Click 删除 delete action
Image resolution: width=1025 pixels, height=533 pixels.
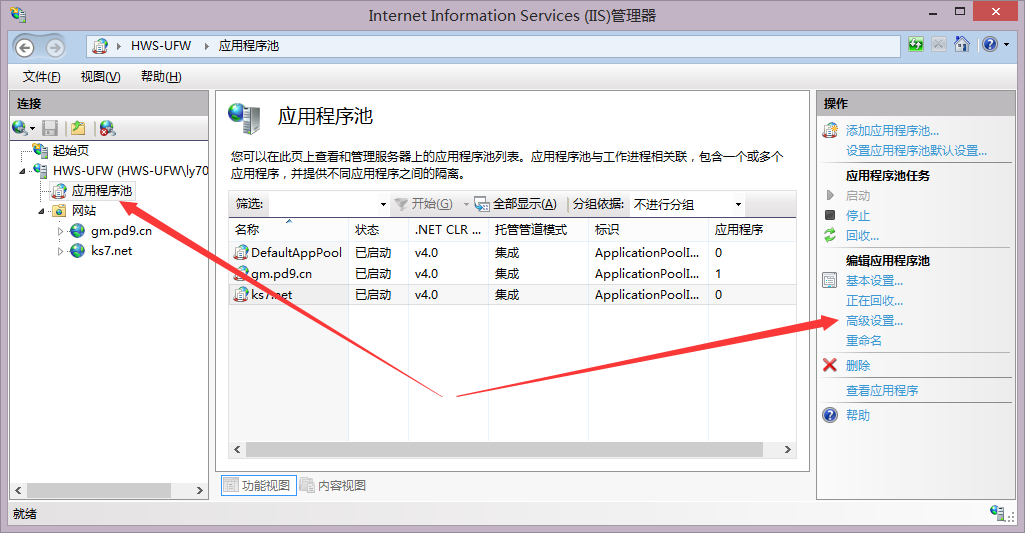858,366
